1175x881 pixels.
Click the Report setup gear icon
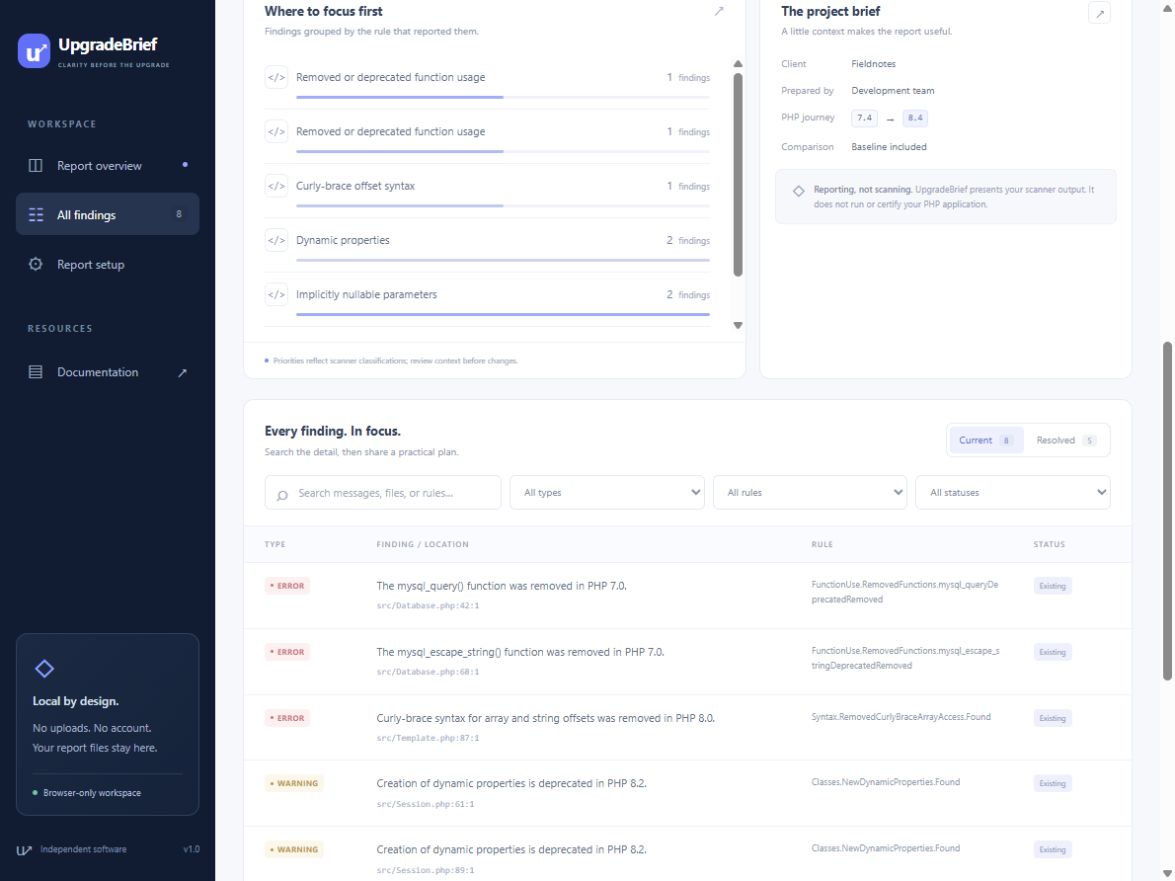pos(35,264)
